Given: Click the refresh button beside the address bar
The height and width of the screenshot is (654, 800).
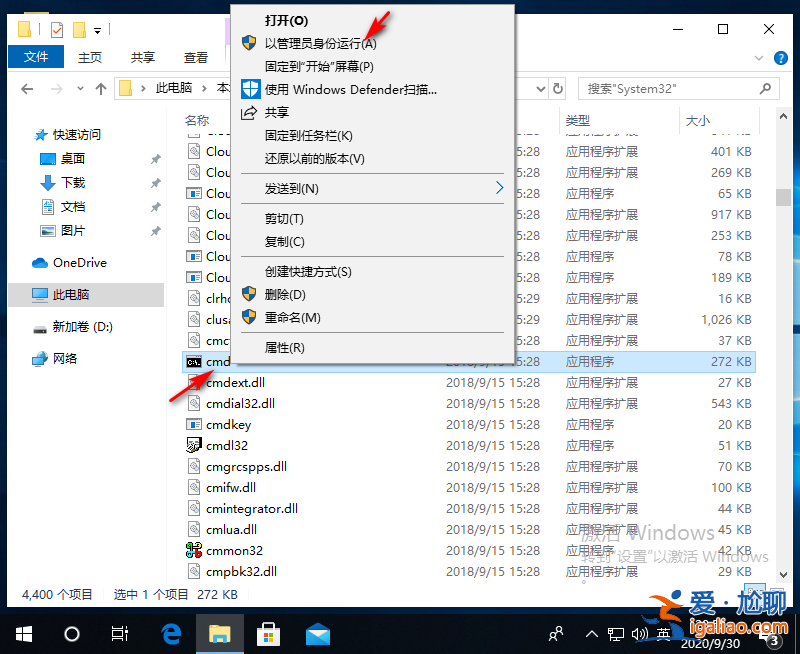Looking at the screenshot, I should 557,88.
